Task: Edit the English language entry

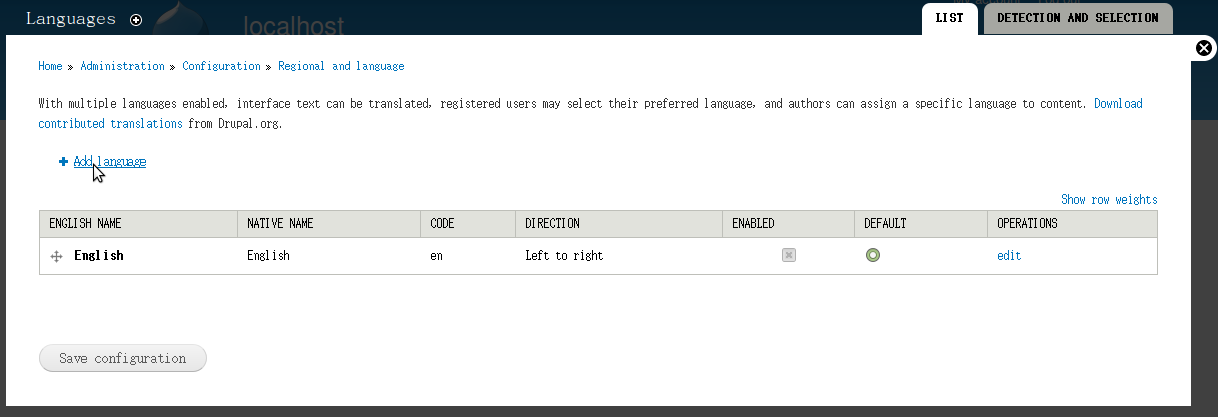Action: coord(1009,255)
